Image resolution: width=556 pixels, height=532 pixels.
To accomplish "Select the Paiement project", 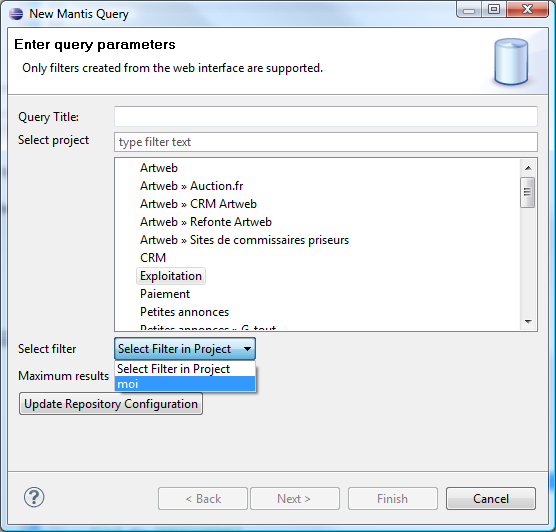I will click(x=165, y=294).
